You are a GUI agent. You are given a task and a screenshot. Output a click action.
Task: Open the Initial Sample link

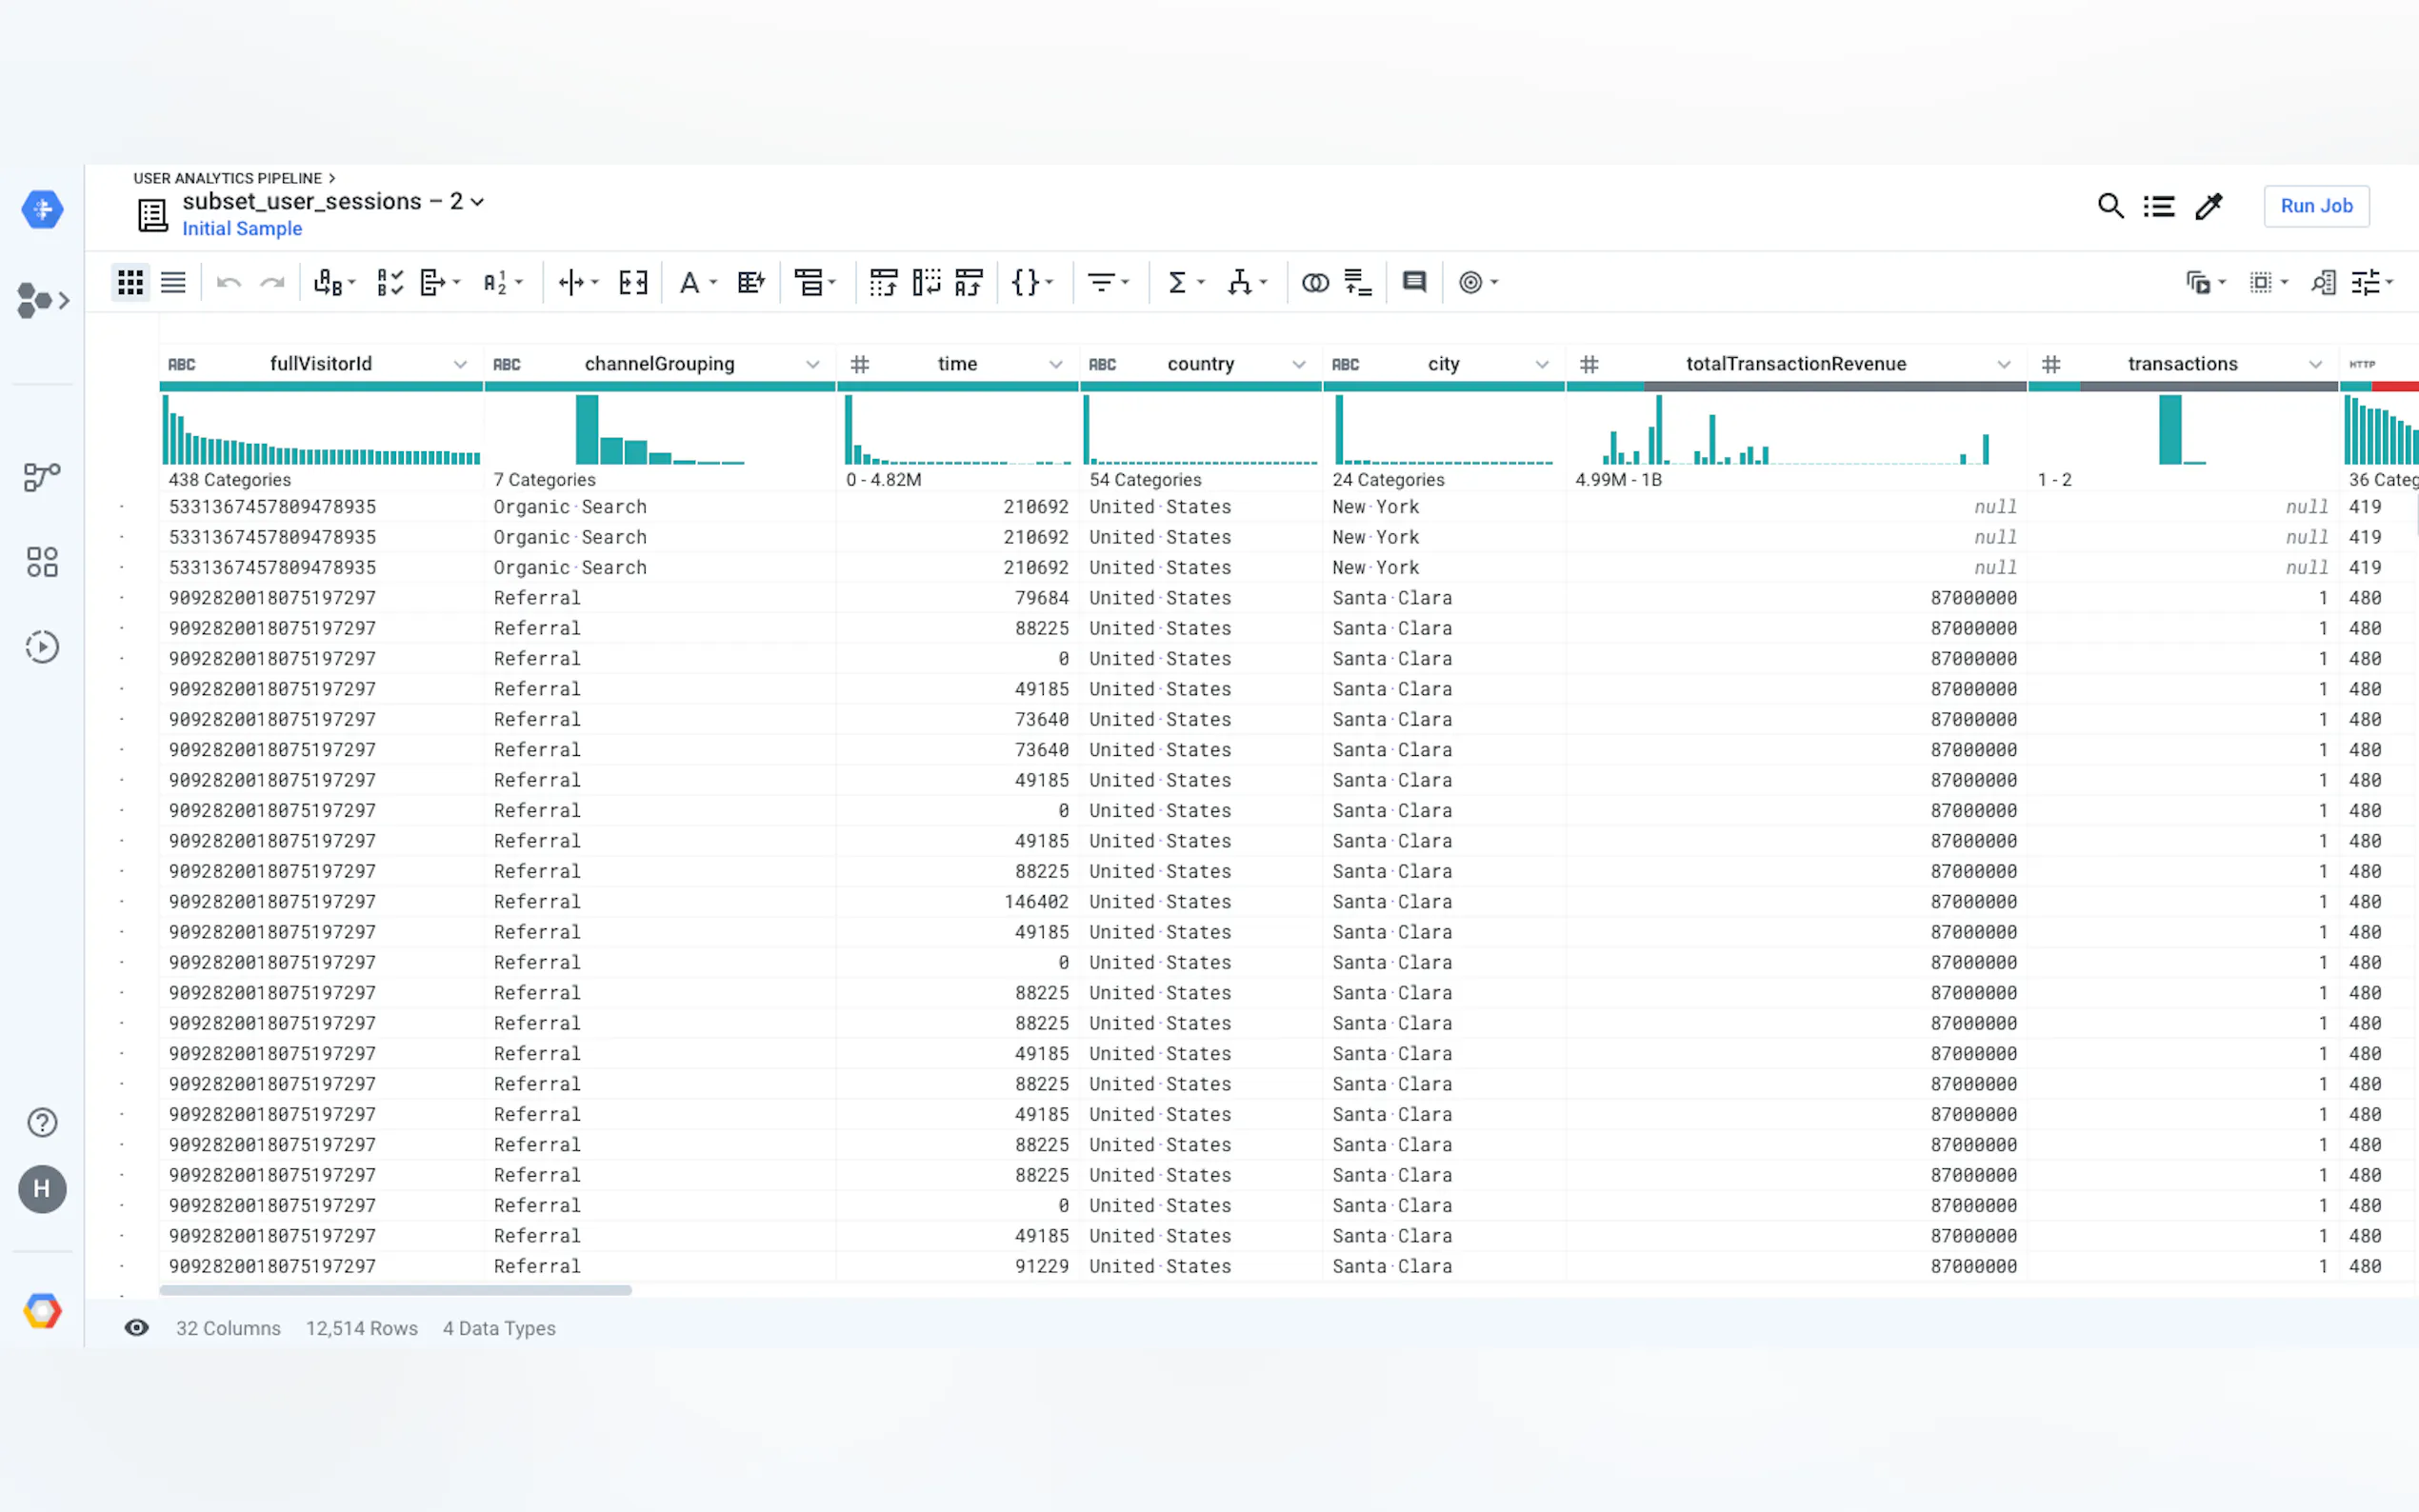pos(242,229)
